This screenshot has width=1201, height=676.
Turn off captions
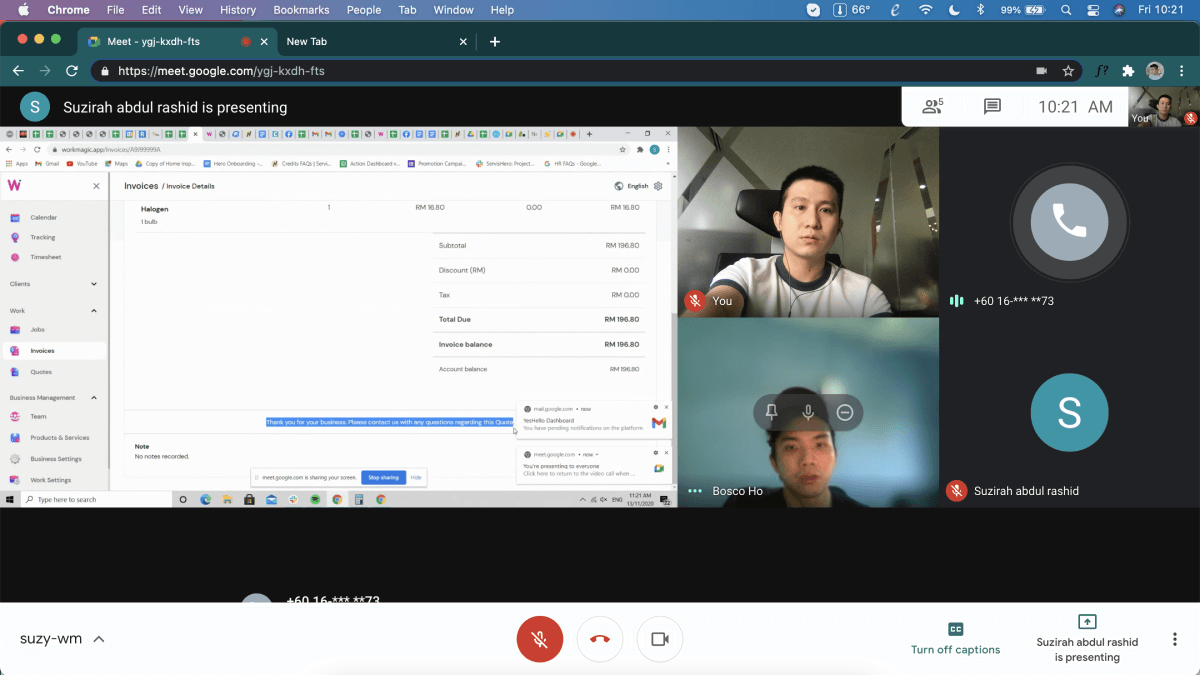pyautogui.click(x=954, y=639)
